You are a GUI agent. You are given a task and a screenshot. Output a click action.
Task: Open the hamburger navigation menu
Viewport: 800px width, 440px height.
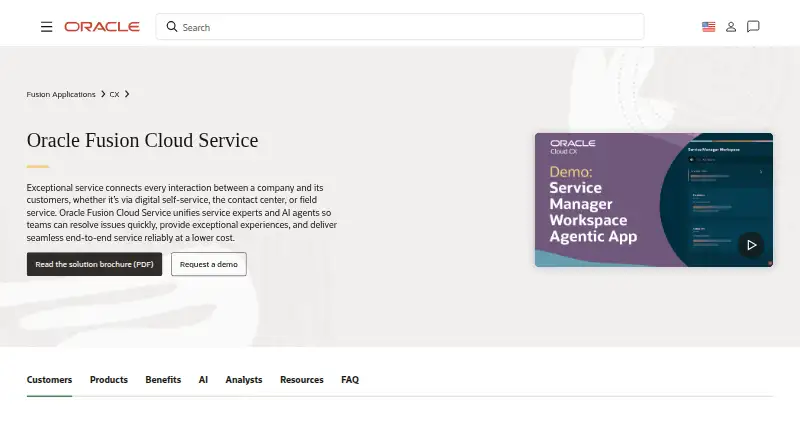46,27
